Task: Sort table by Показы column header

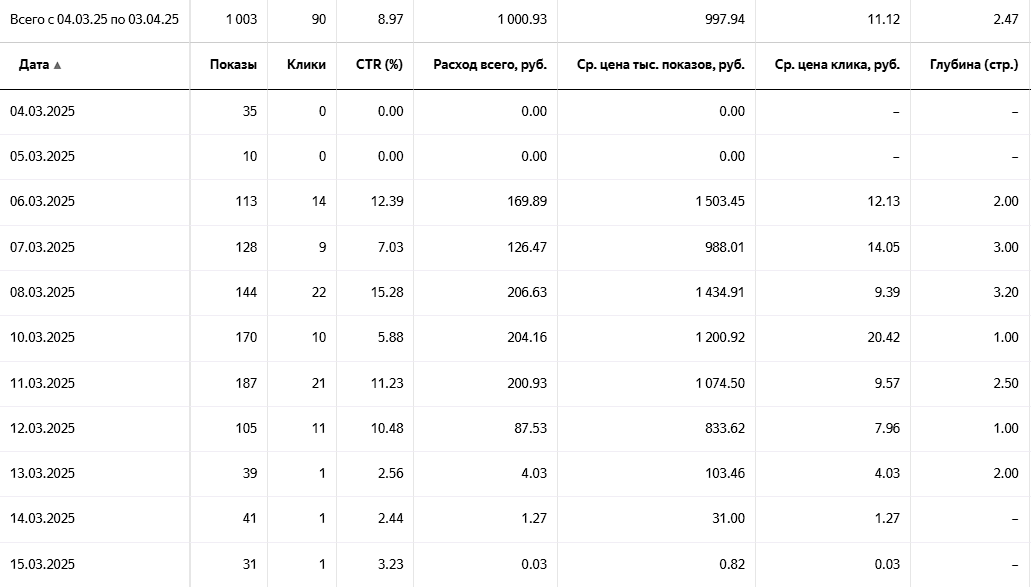Action: point(233,65)
